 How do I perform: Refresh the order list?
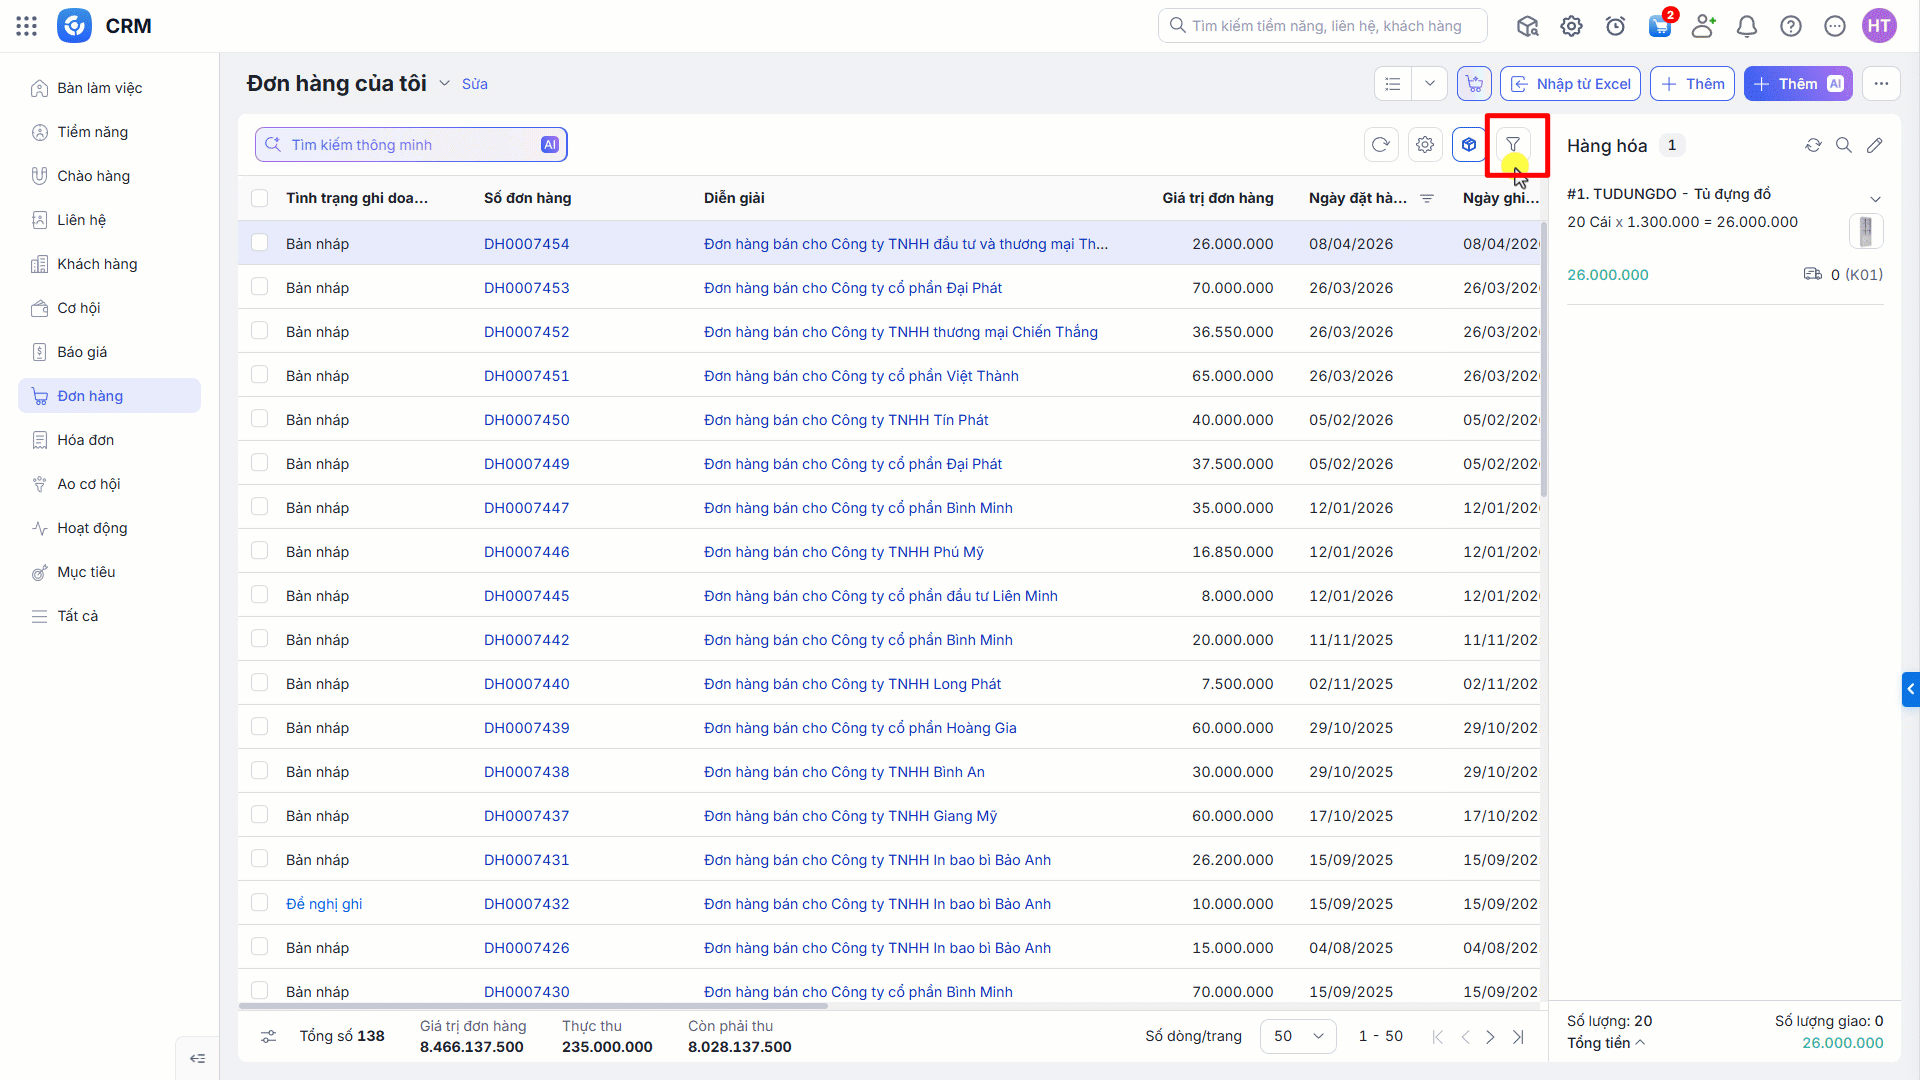1381,145
